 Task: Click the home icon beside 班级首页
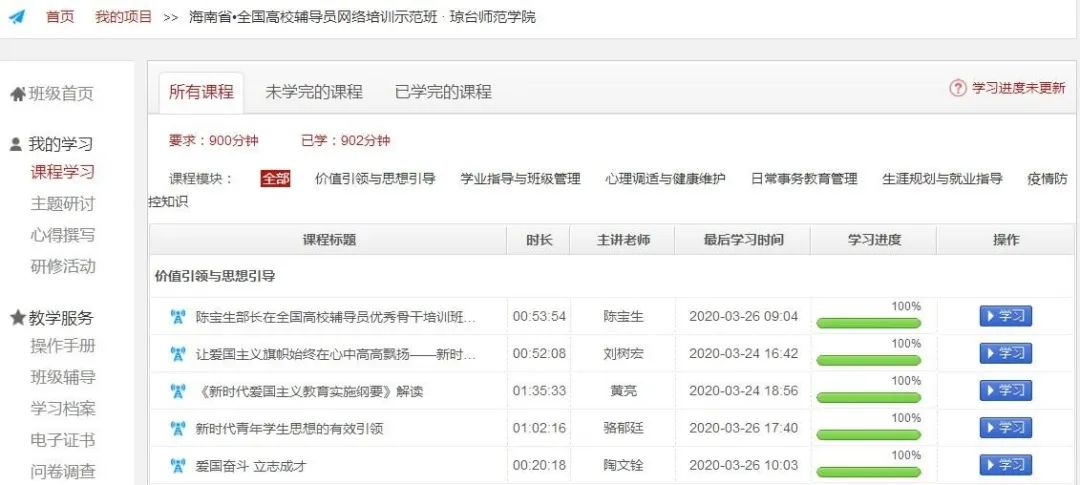click(17, 94)
